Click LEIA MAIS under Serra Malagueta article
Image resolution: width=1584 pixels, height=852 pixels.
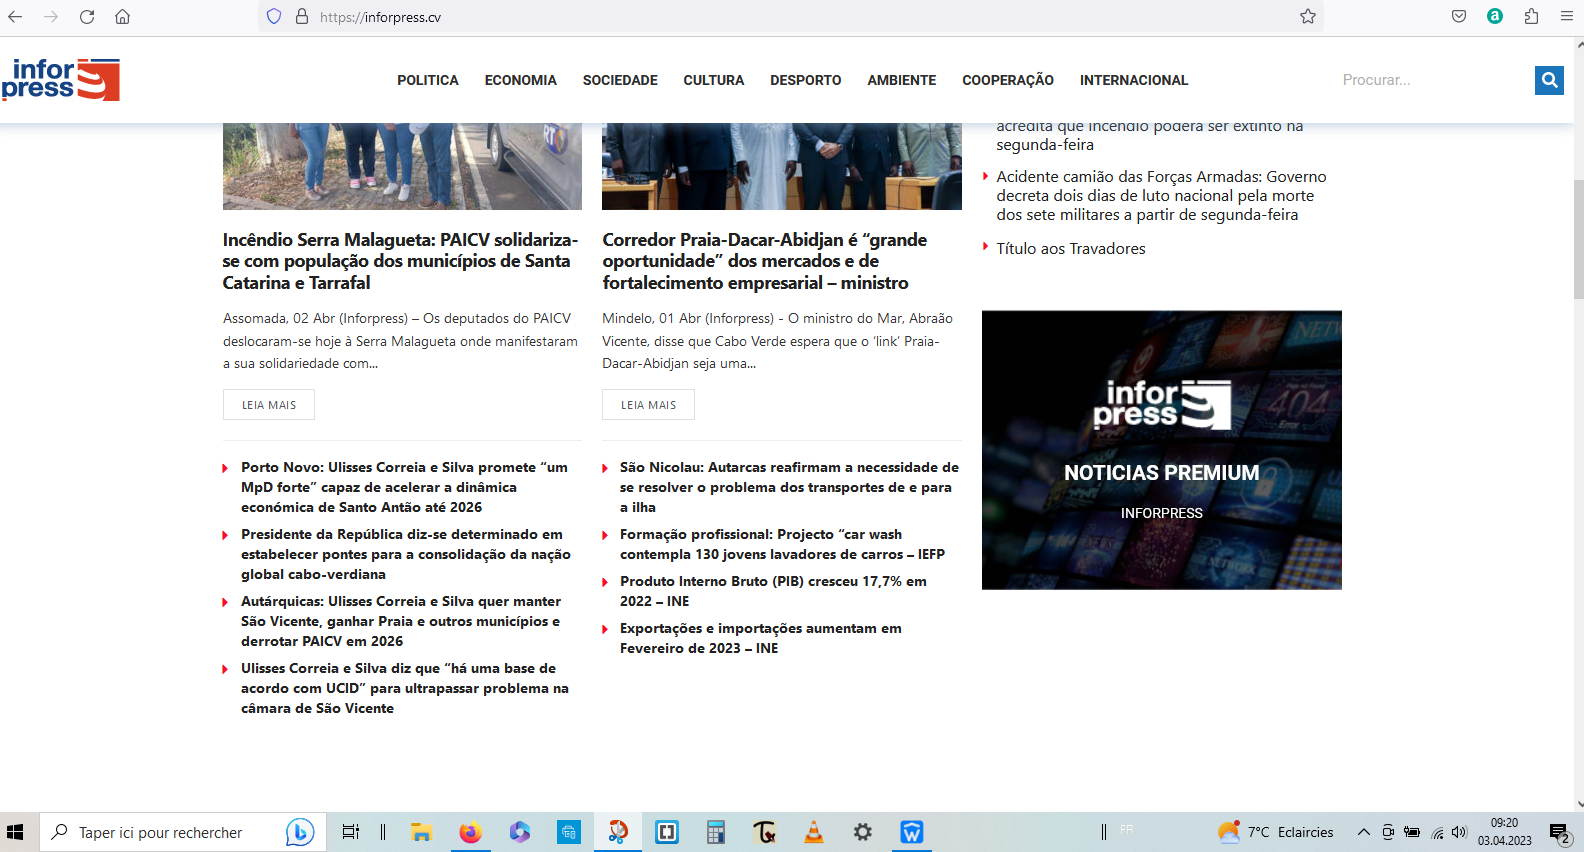268,405
